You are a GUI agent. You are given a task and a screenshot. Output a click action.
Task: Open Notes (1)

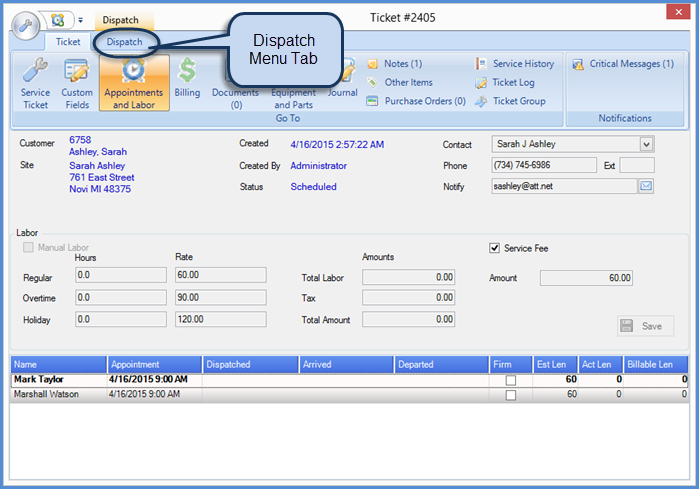[x=395, y=64]
